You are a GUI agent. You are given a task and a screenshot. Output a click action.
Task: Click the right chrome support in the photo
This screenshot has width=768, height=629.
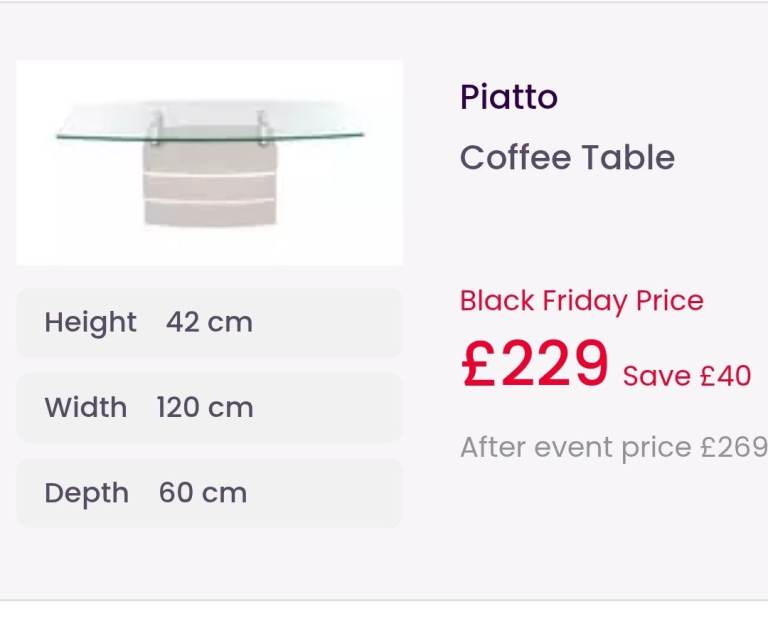263,128
